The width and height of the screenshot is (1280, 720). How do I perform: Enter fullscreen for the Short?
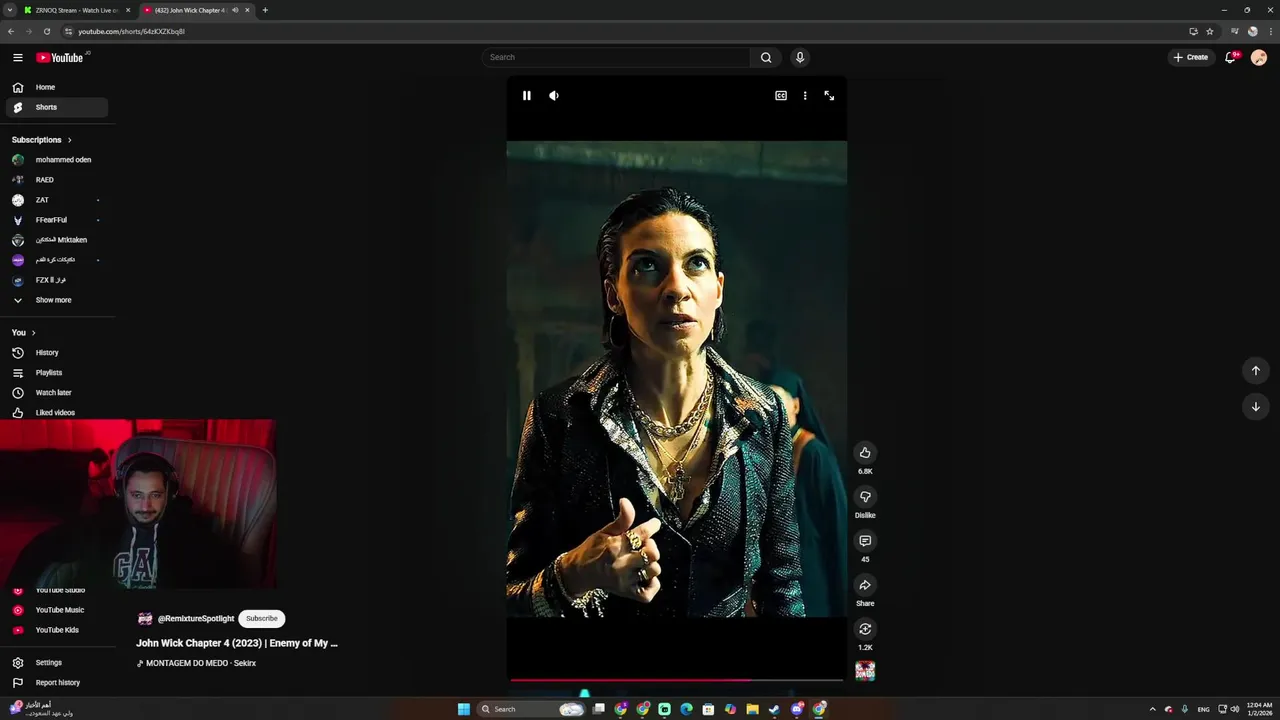(x=829, y=96)
